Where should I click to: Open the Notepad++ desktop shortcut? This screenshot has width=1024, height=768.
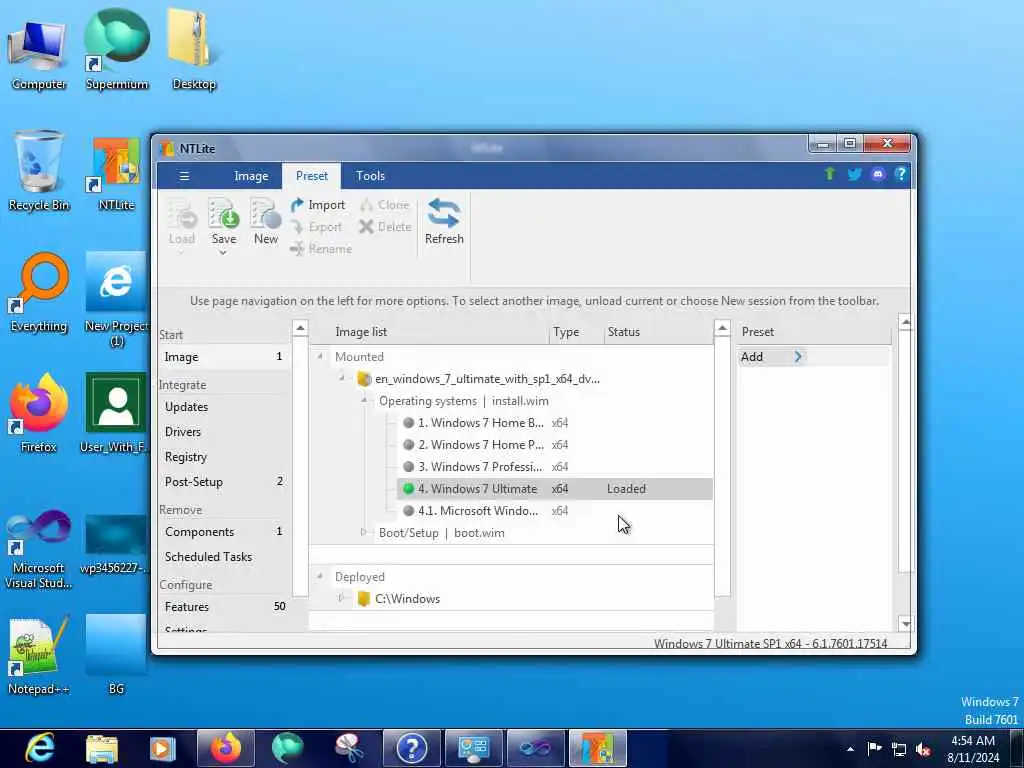(39, 655)
